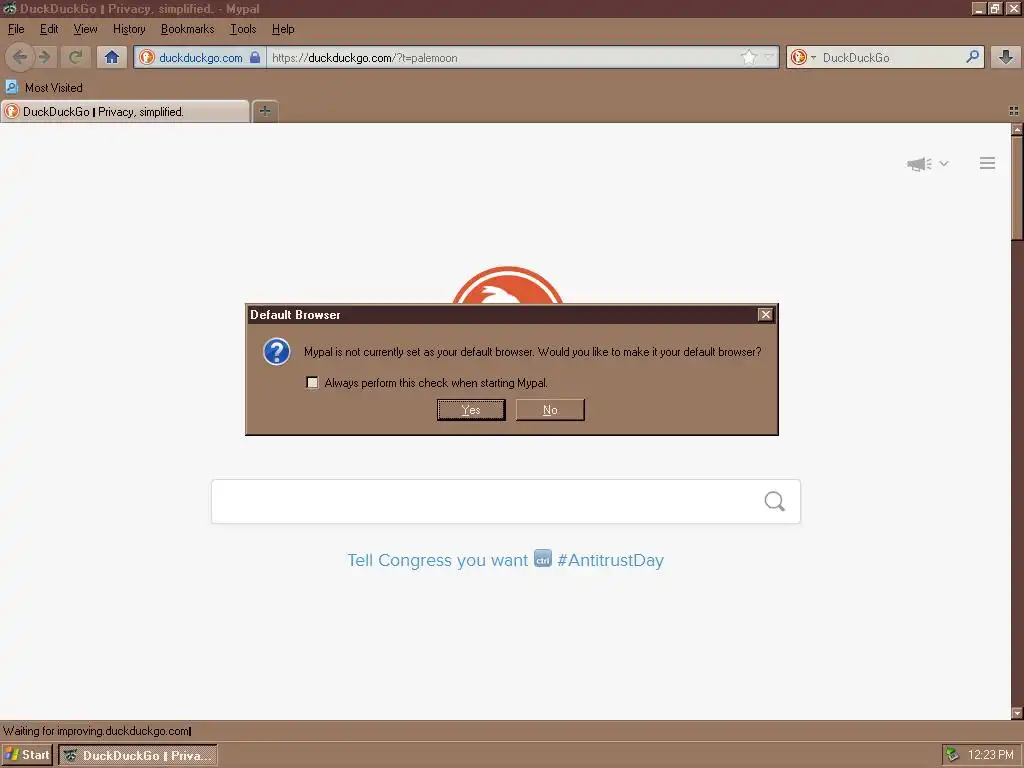Select the DuckDuckGo Privacy, simplified tab
The height and width of the screenshot is (768, 1024).
[x=125, y=112]
